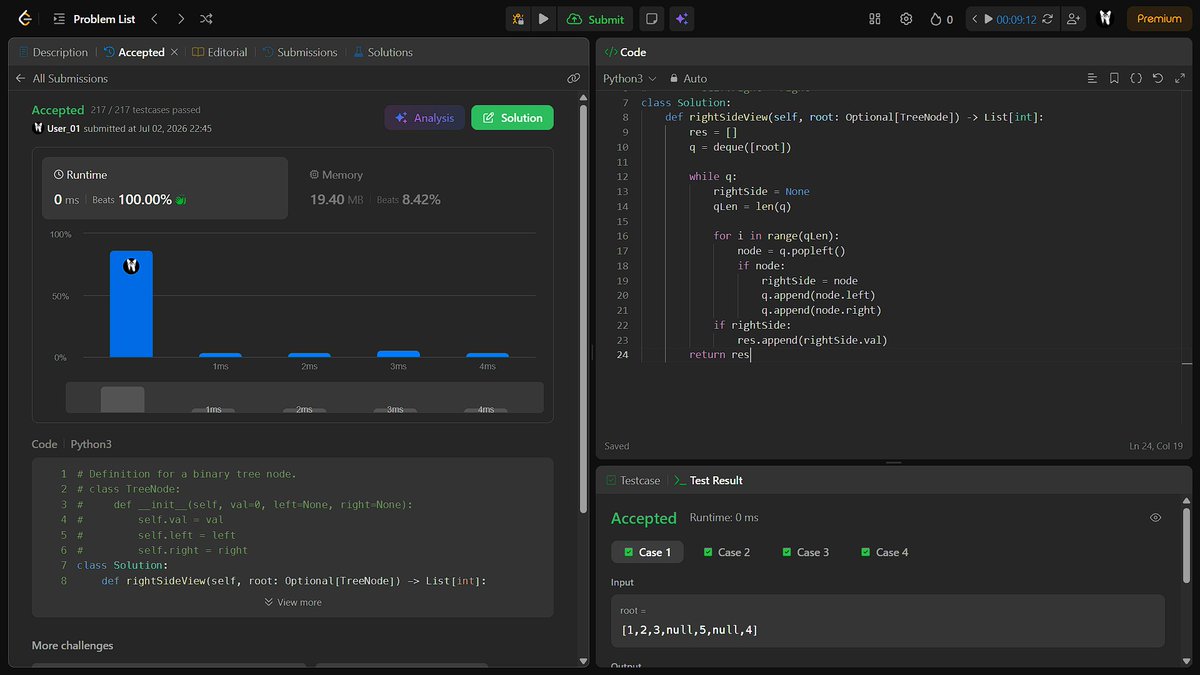Open the Problem List panel
Viewport: 1200px width, 675px height.
pyautogui.click(x=95, y=19)
